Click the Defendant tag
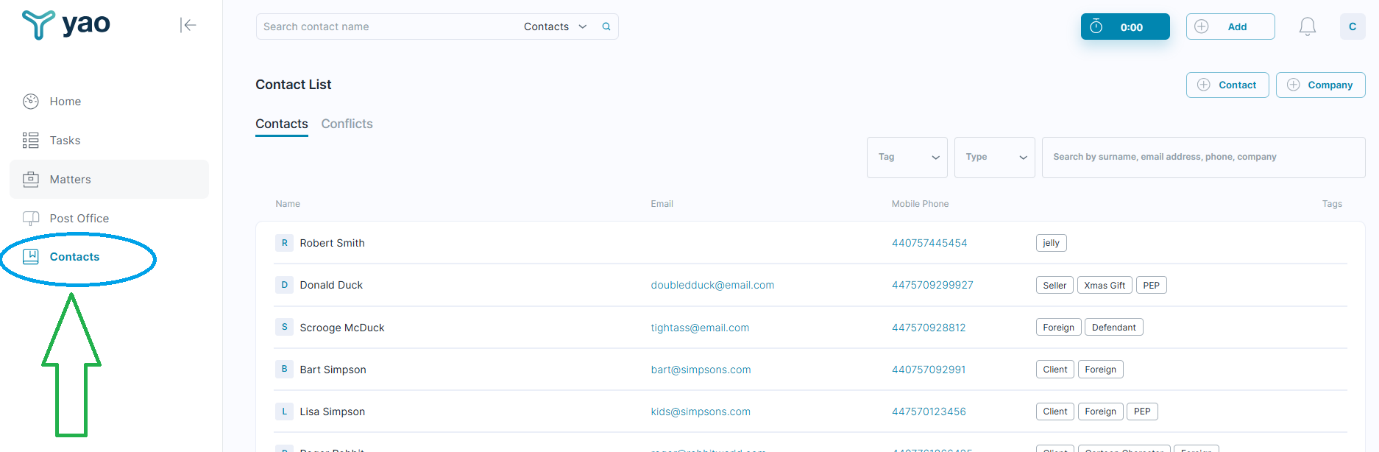Viewport: 1379px width, 452px height. tap(1114, 327)
